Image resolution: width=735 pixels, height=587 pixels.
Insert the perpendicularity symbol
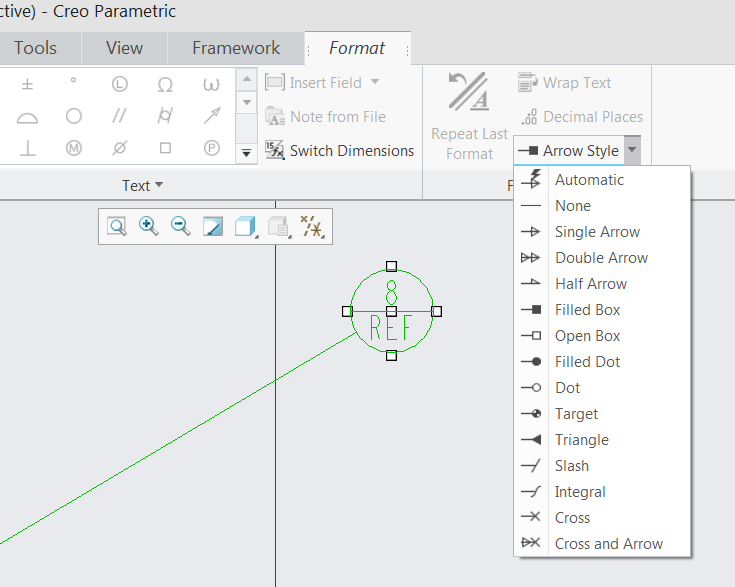(28, 148)
